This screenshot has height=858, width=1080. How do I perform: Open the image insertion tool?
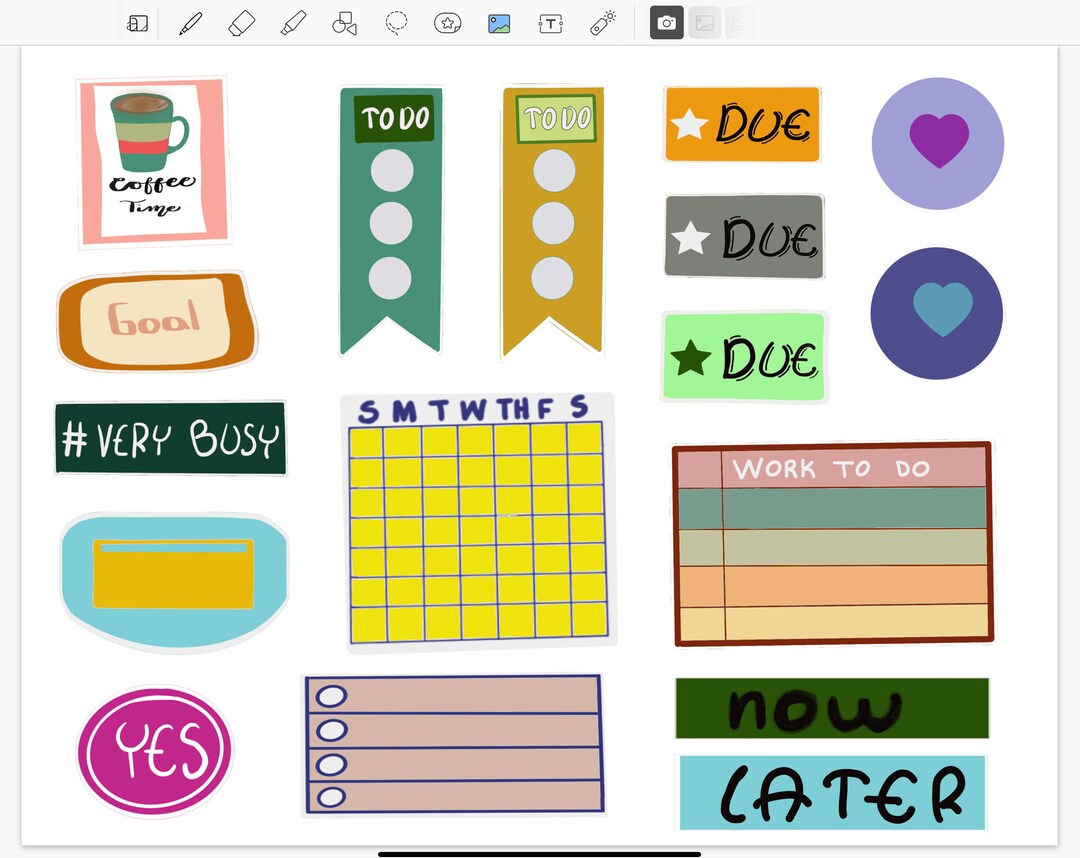[x=499, y=23]
